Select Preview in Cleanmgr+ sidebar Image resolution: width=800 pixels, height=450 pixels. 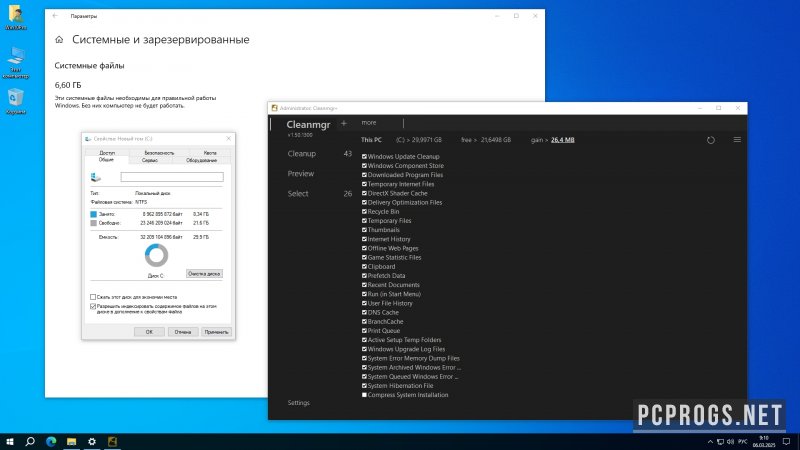coord(301,173)
